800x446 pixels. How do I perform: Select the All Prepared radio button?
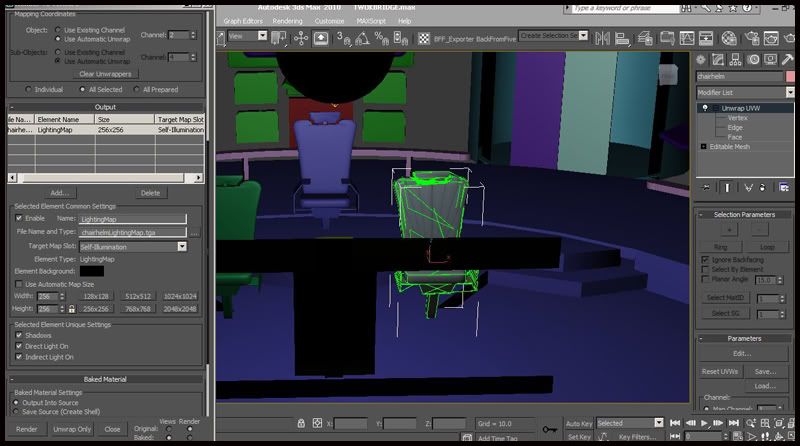[137, 89]
